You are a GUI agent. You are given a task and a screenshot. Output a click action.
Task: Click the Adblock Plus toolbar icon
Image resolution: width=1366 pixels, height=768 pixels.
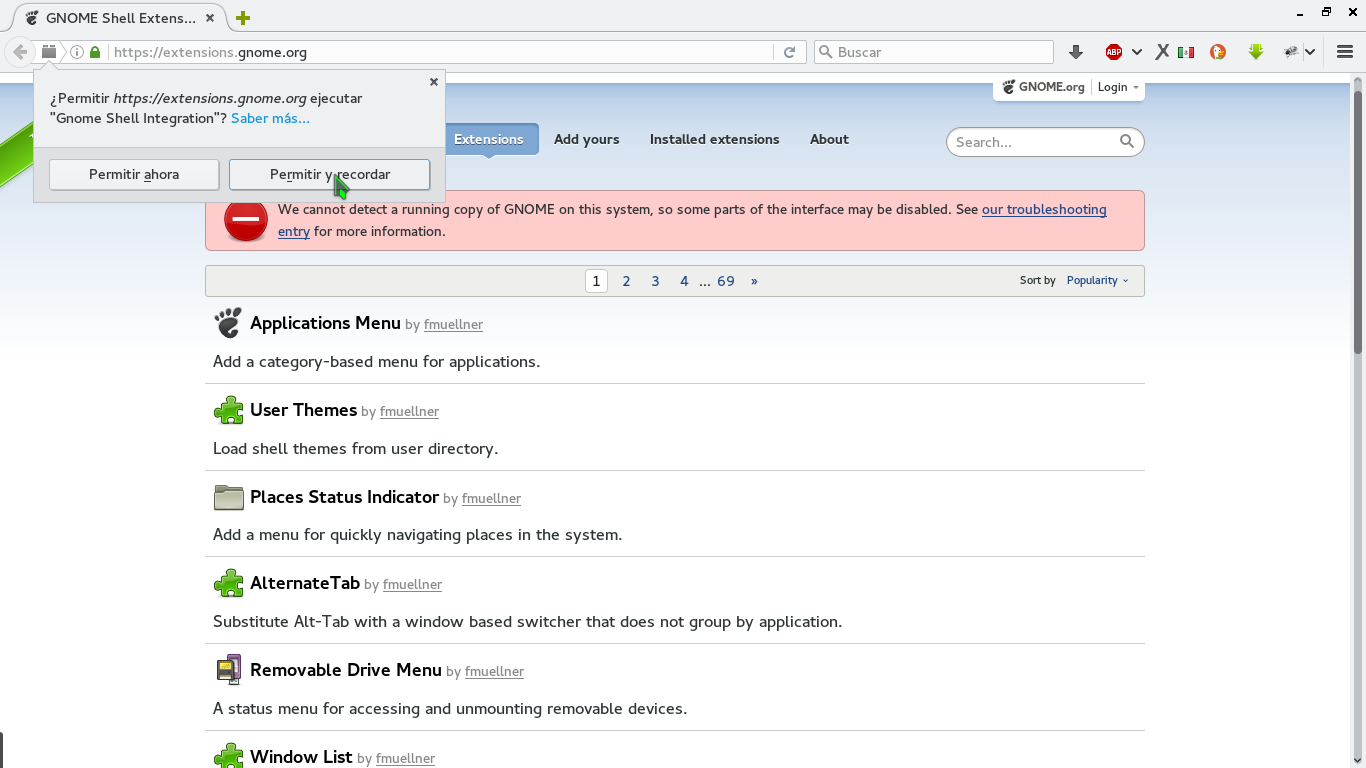coord(1114,52)
